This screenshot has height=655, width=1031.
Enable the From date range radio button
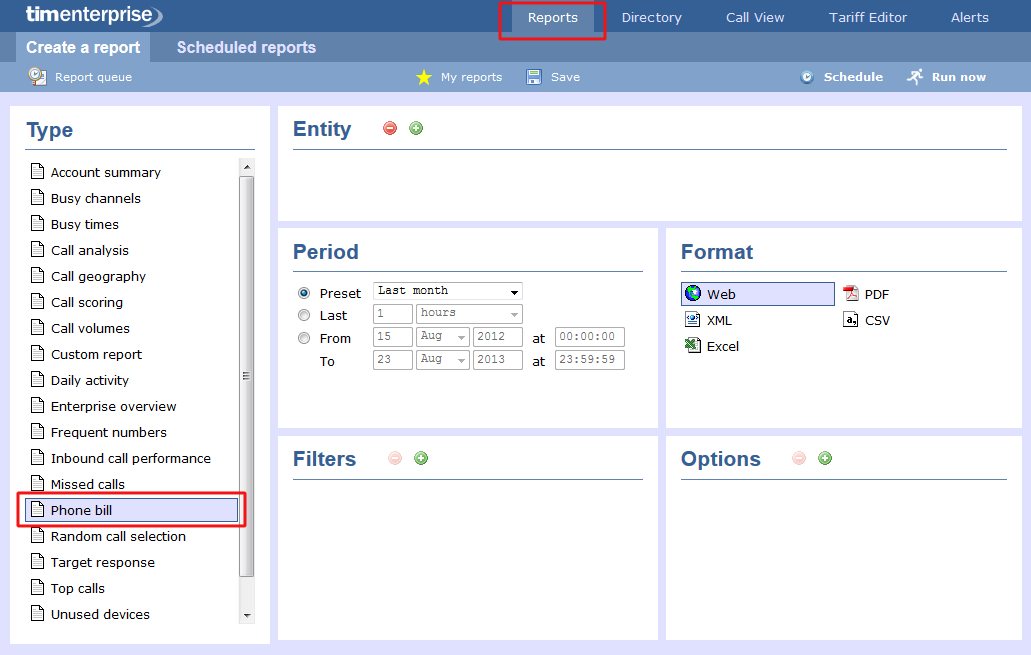coord(304,338)
